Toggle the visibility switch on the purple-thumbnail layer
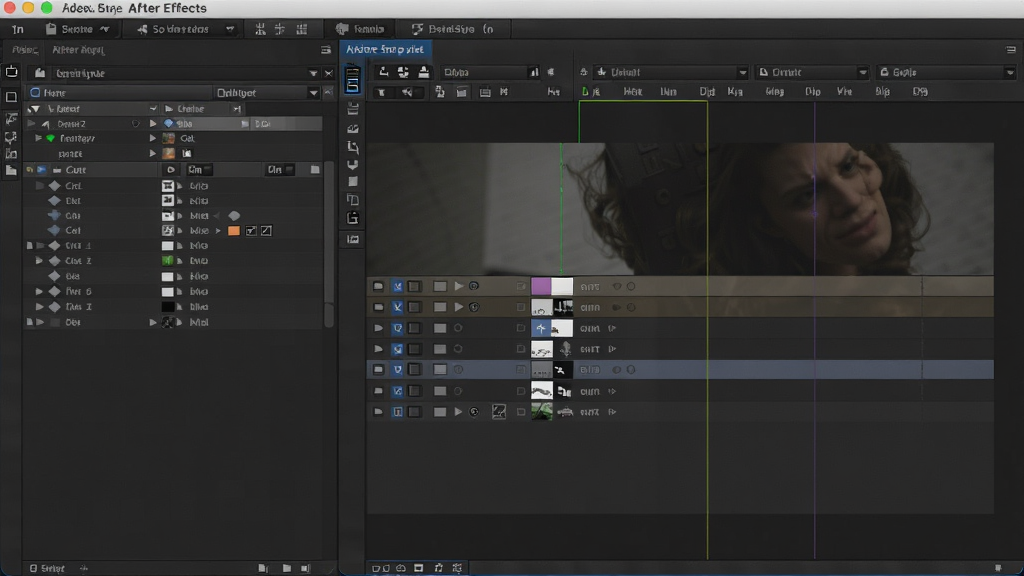The image size is (1024, 576). pyautogui.click(x=397, y=286)
